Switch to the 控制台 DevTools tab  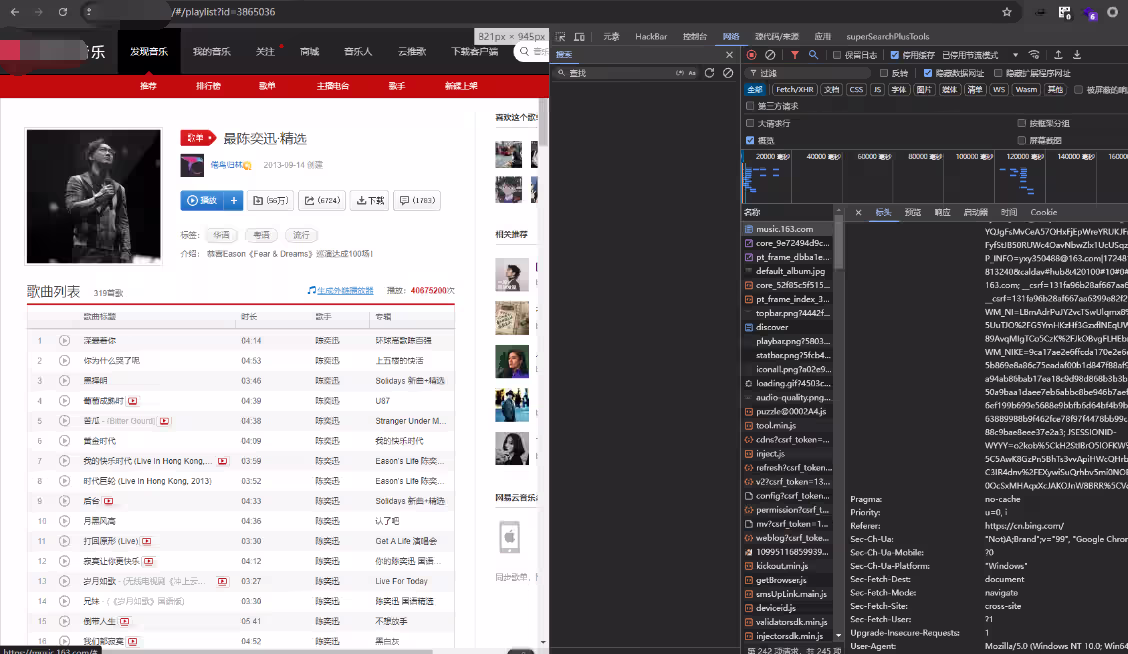695,36
